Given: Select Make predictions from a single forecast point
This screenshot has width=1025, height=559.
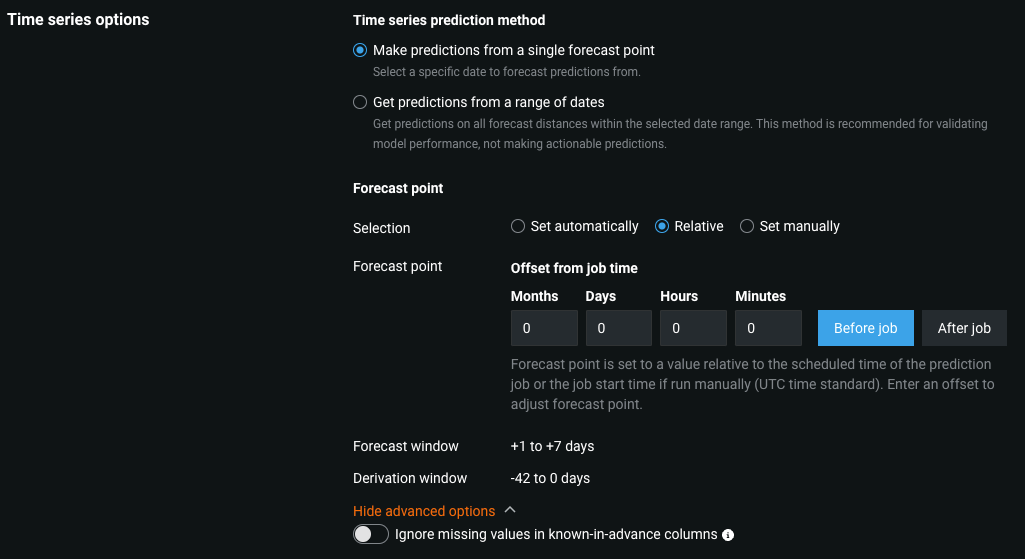Looking at the screenshot, I should tap(360, 50).
